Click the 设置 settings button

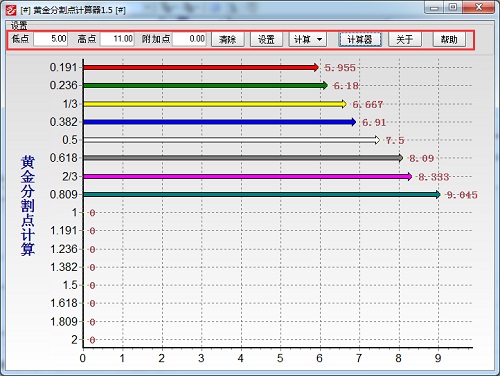[x=266, y=39]
